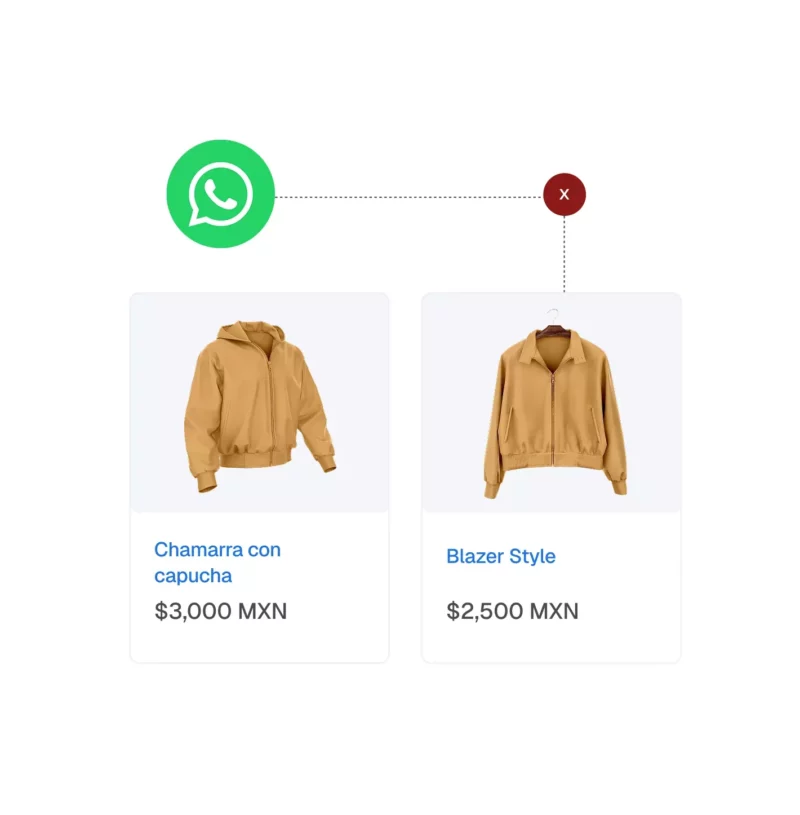
Task: Click the horizontal dotted connector line
Action: [x=409, y=197]
